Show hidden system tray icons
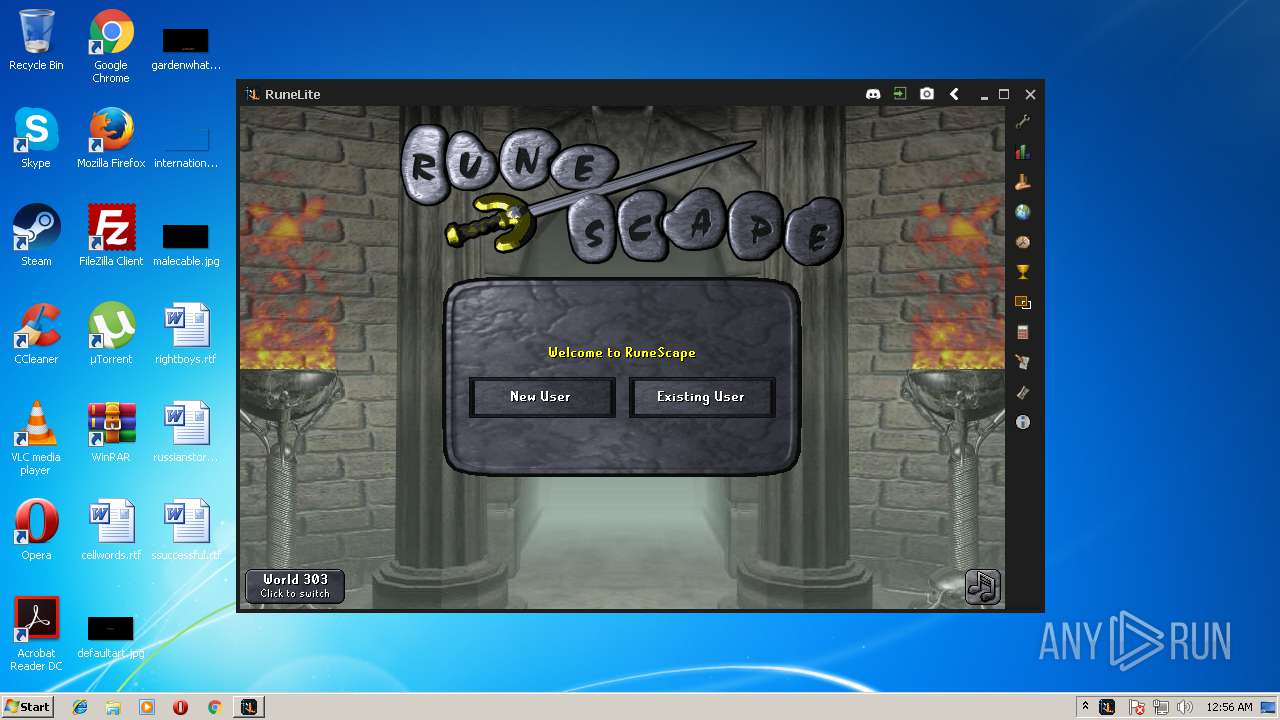Screen dimensions: 1280x720 (1085, 707)
